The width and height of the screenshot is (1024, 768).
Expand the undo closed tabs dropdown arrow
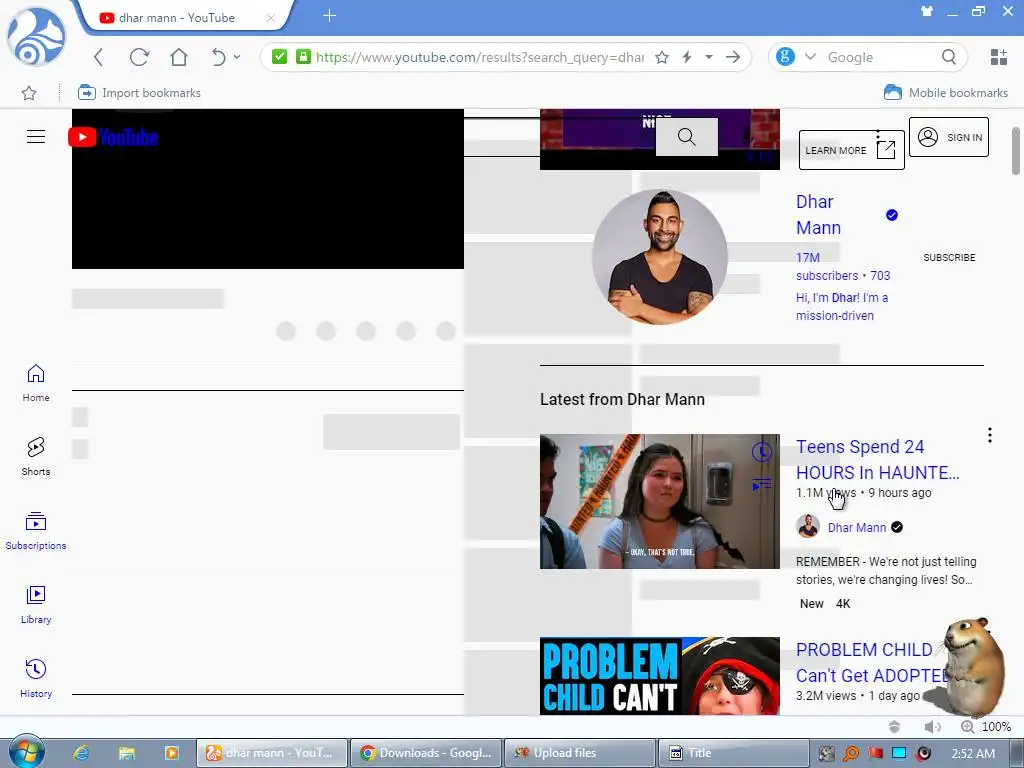237,57
